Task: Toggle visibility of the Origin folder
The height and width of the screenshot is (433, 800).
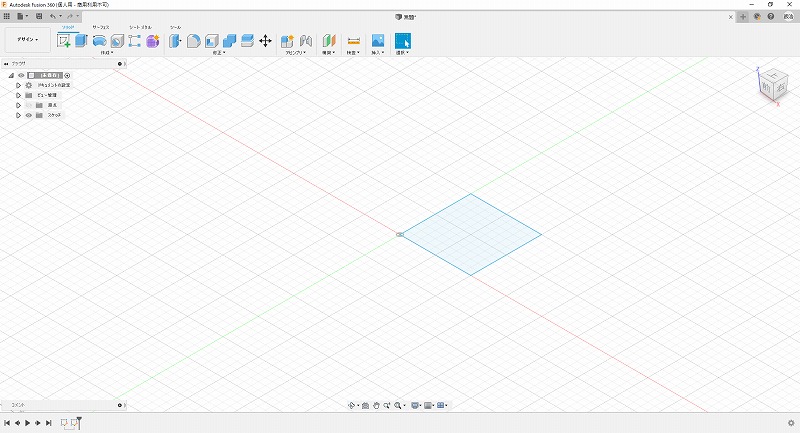Action: (28, 105)
